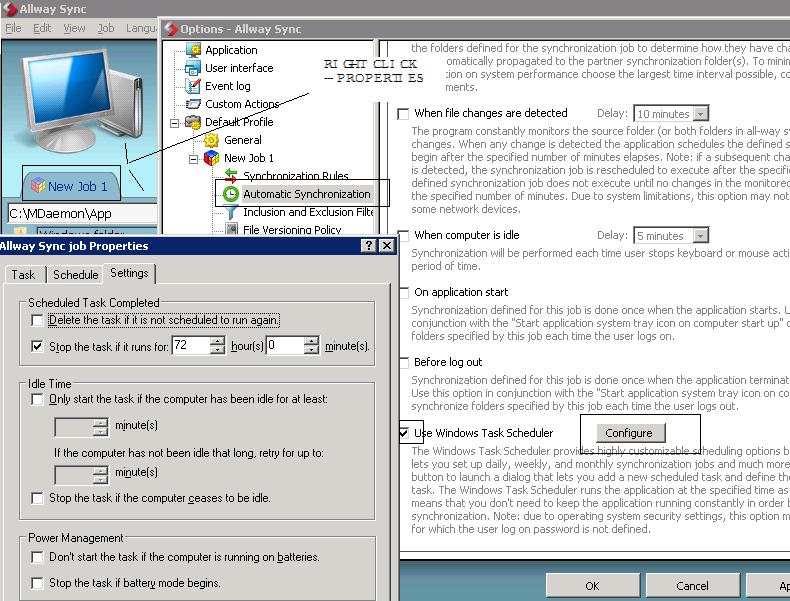The width and height of the screenshot is (790, 601).
Task: Check Delete the task if not scheduled again
Action: point(37,320)
